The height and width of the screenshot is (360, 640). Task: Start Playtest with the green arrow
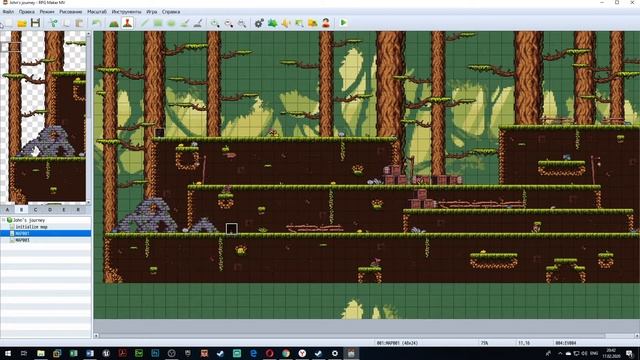(343, 22)
